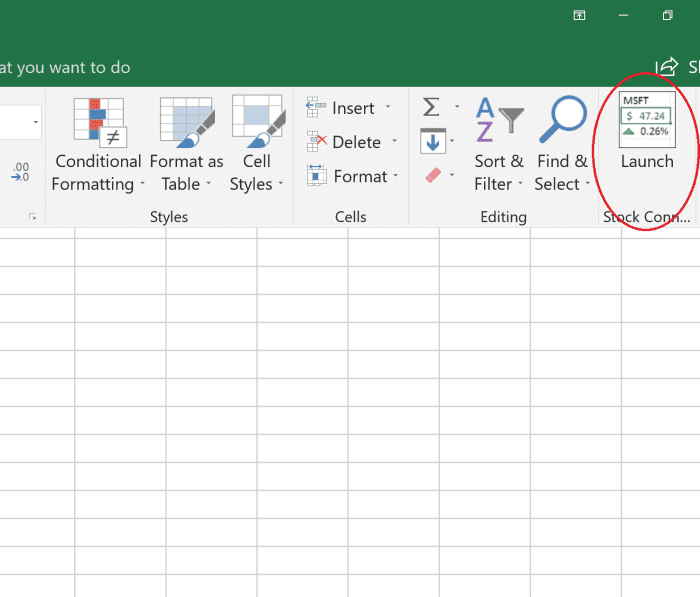Click the Decrease Decimal icon

tap(21, 172)
